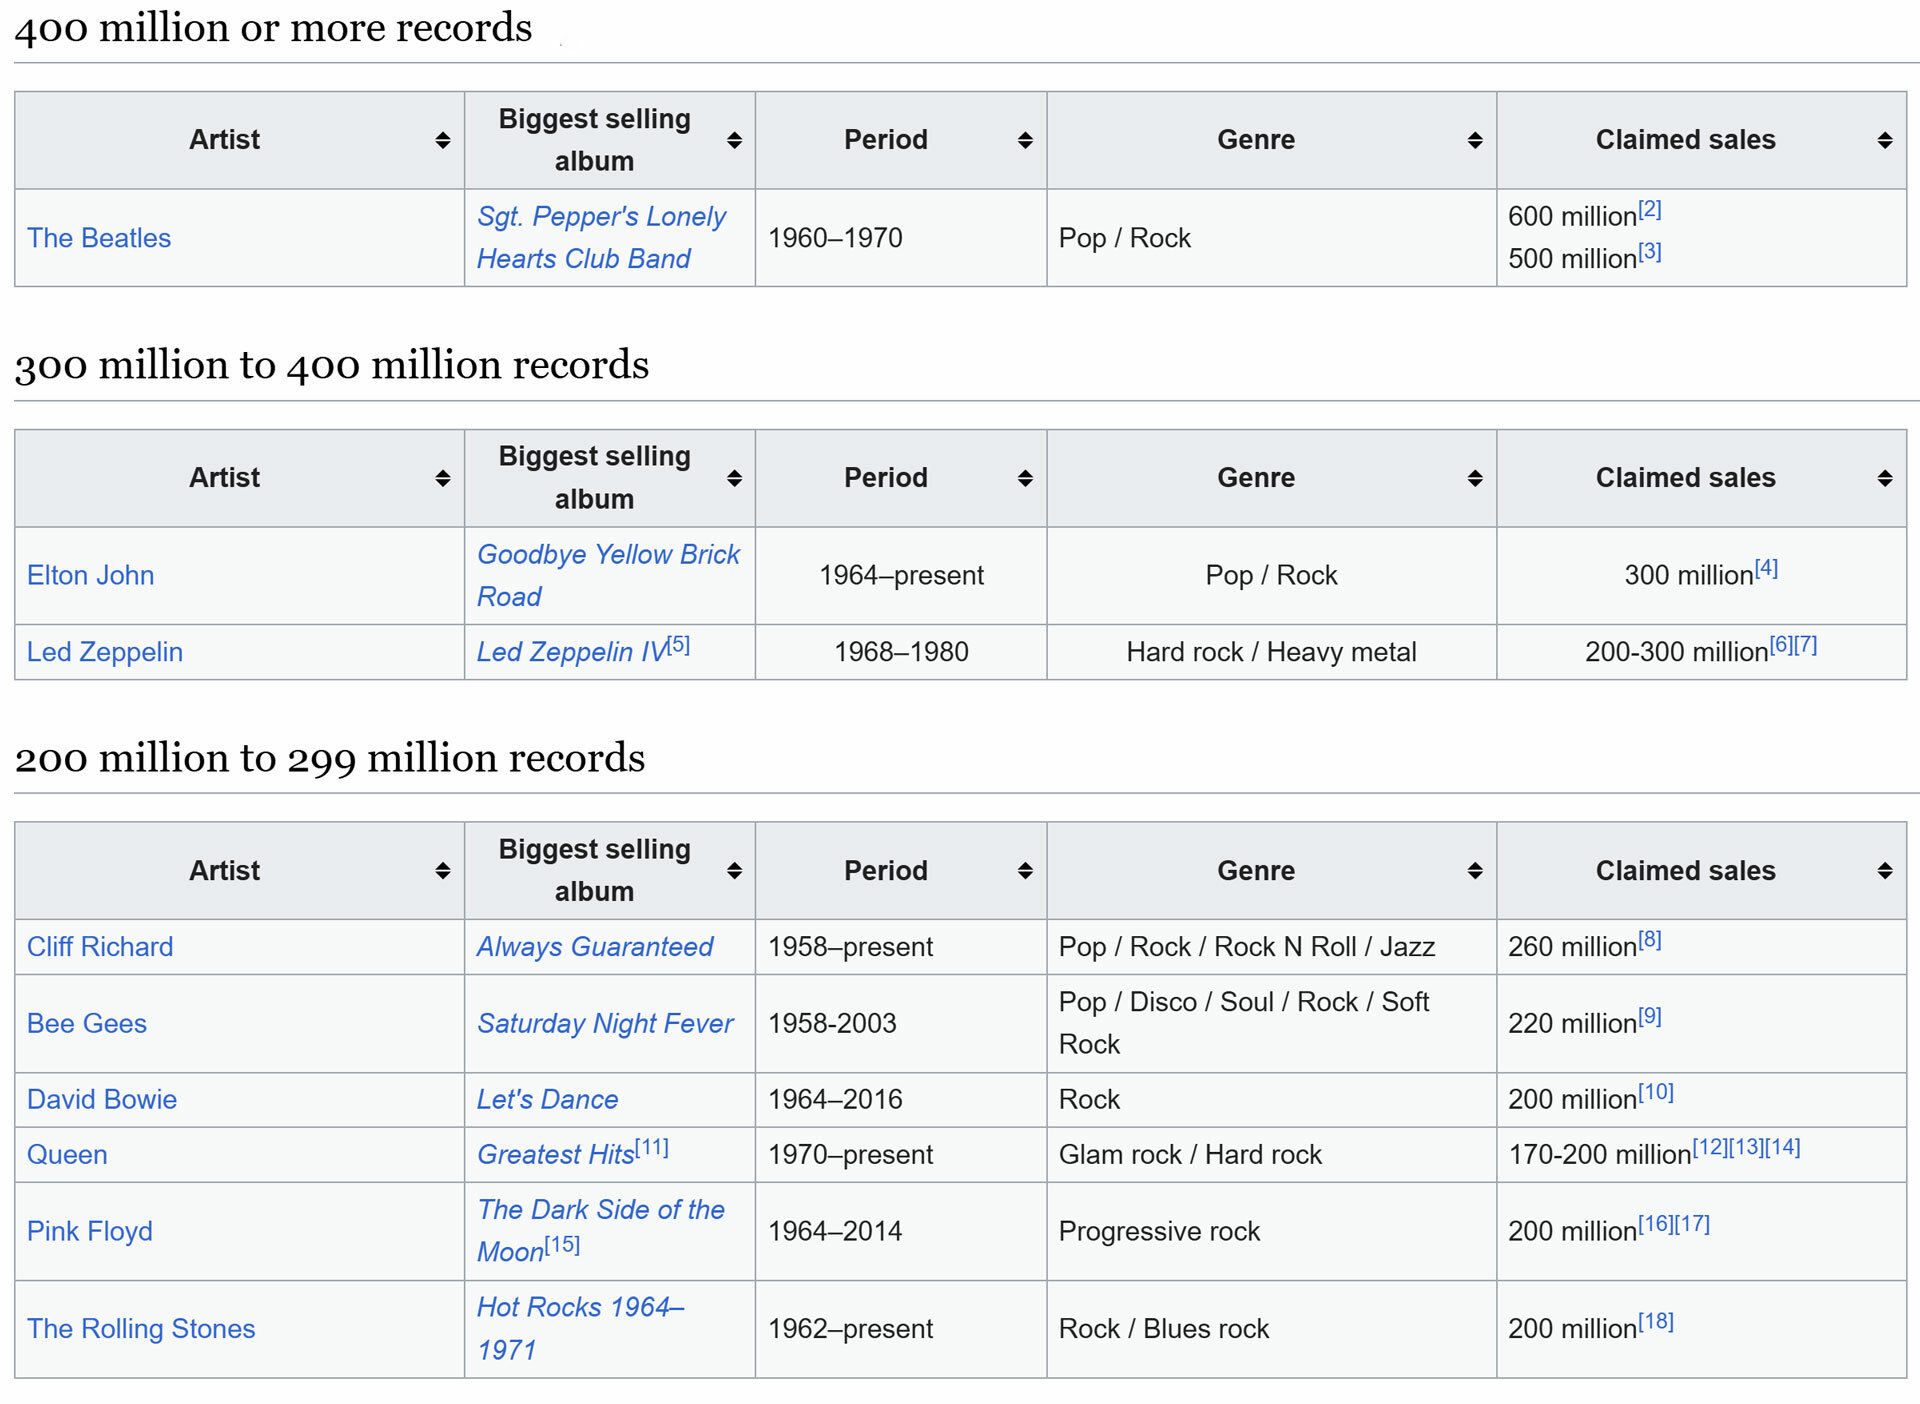
Task: Sort first table by Genre arrows
Action: (1475, 140)
